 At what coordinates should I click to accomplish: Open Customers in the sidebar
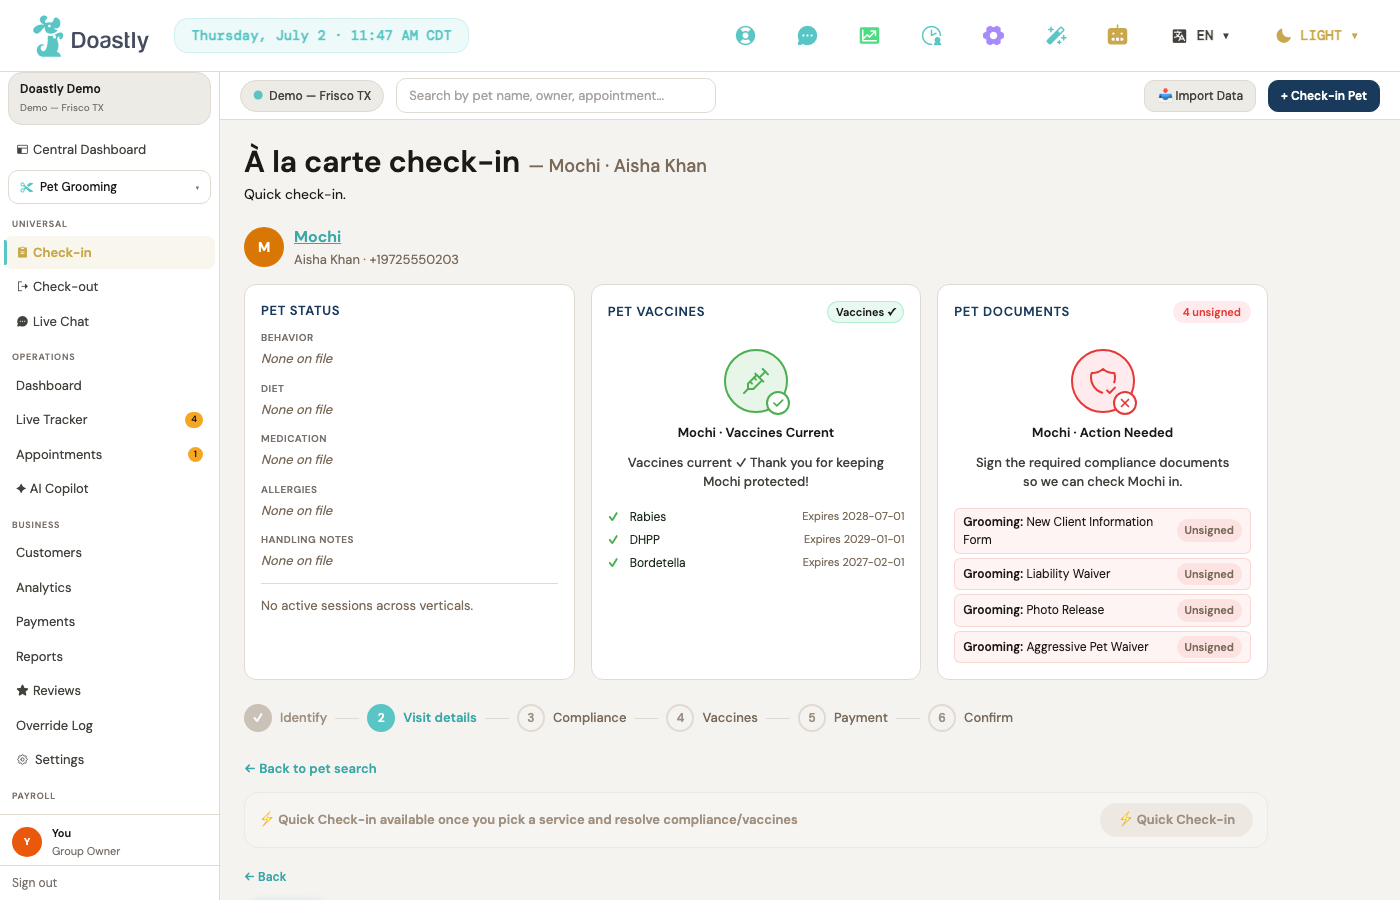click(x=109, y=553)
